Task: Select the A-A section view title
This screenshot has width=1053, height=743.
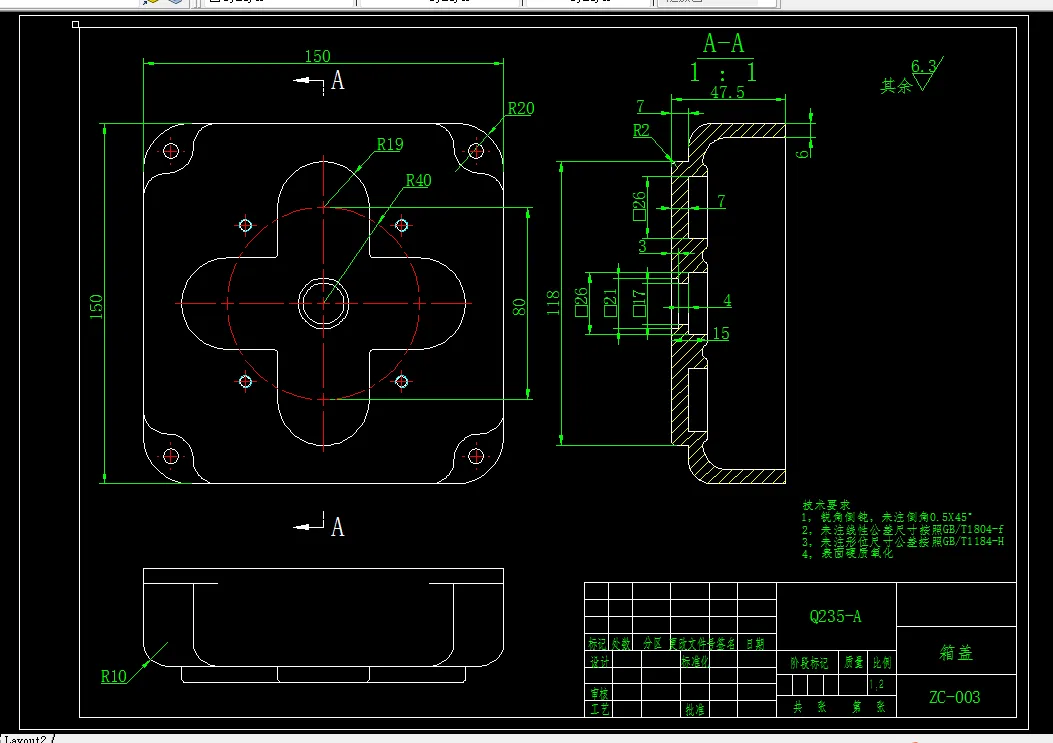Action: click(x=723, y=44)
